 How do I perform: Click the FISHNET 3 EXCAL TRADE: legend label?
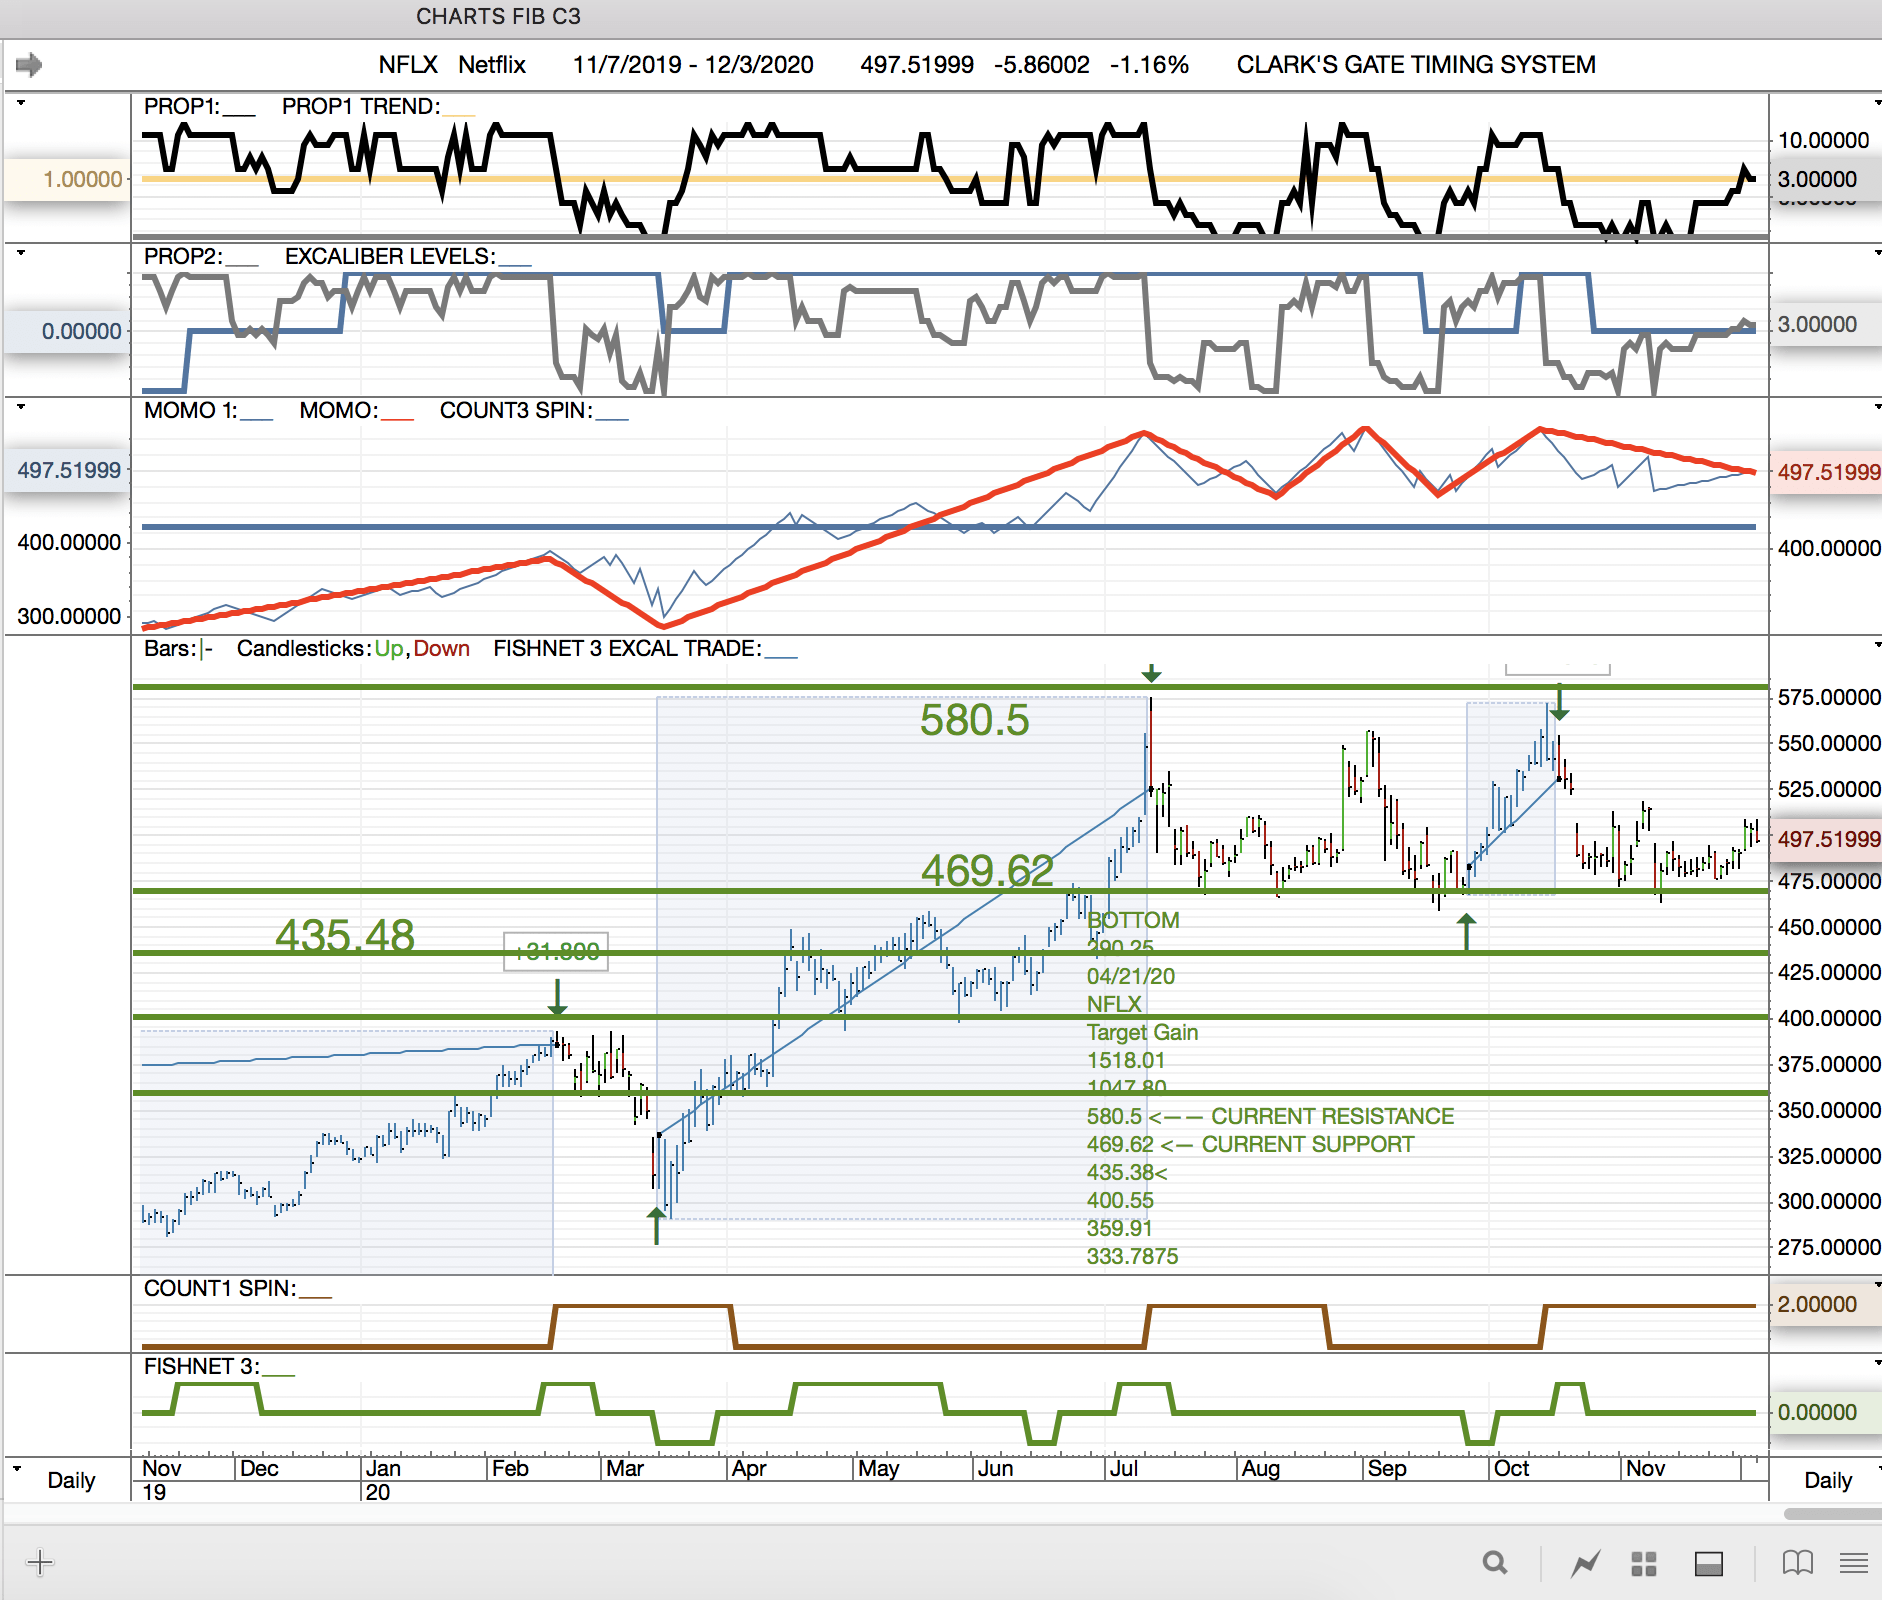[627, 649]
